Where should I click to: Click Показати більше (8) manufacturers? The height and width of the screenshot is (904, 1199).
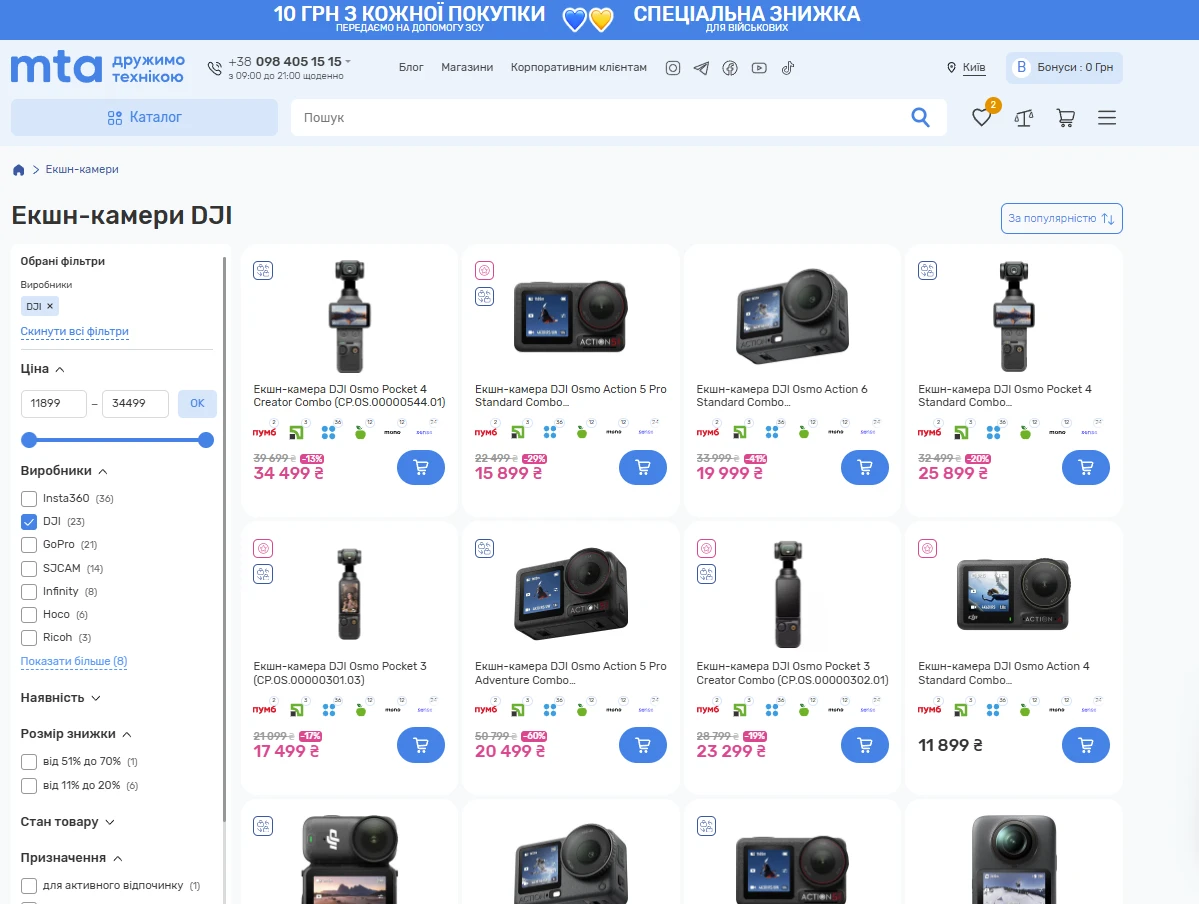tap(73, 662)
